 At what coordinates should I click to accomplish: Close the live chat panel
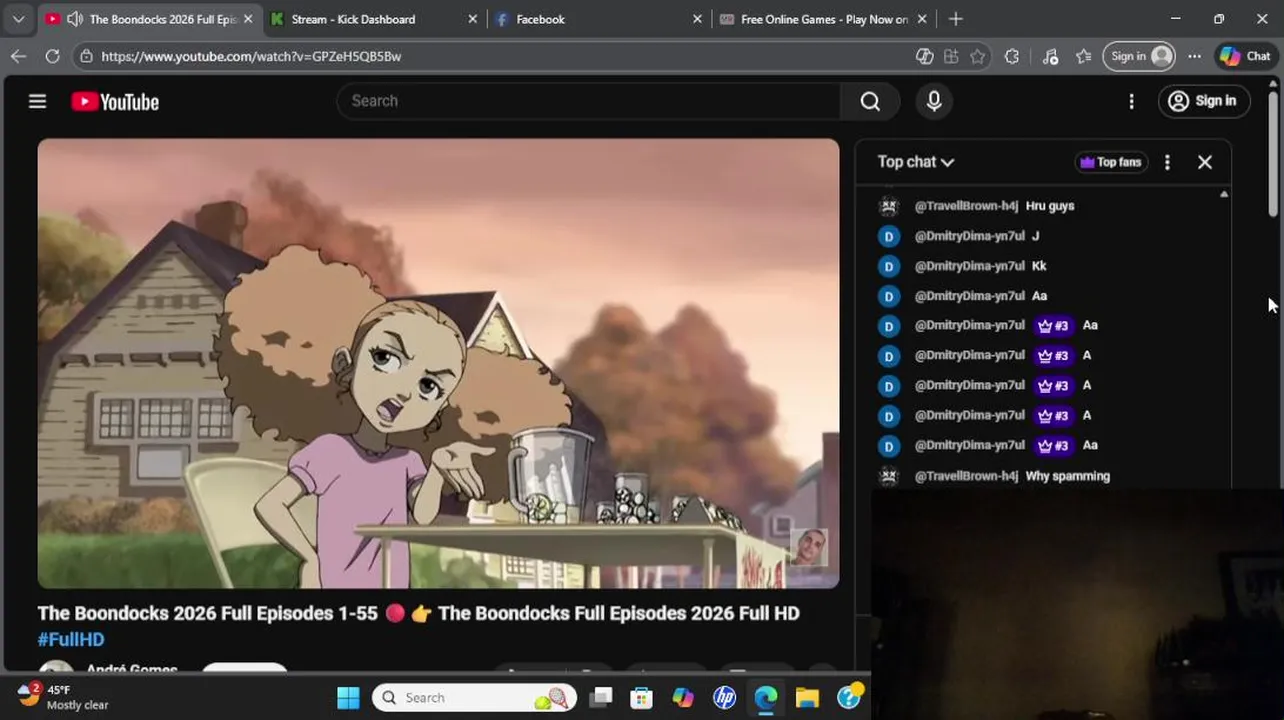[x=1205, y=162]
